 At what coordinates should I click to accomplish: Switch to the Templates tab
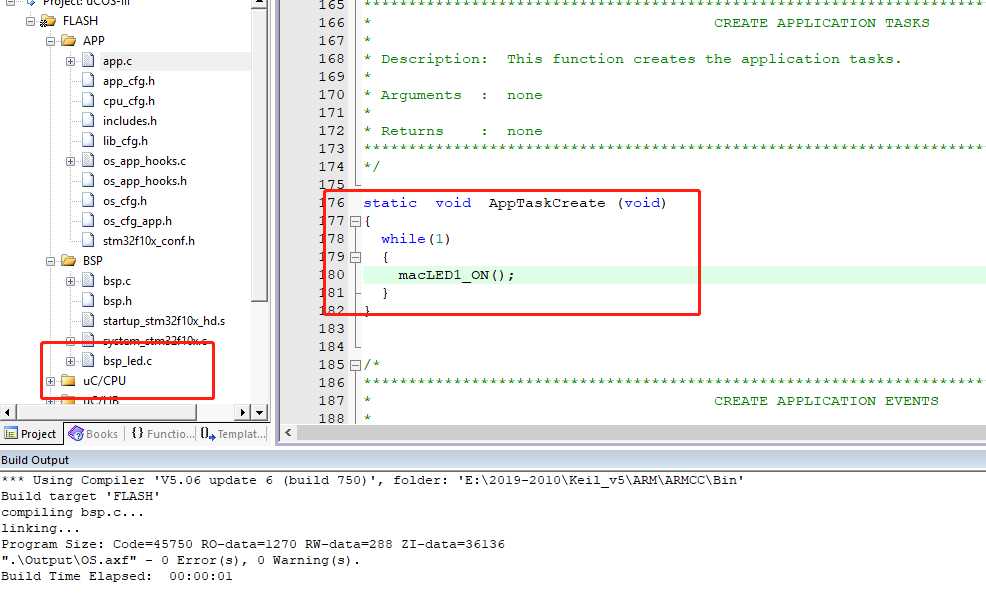(x=233, y=434)
